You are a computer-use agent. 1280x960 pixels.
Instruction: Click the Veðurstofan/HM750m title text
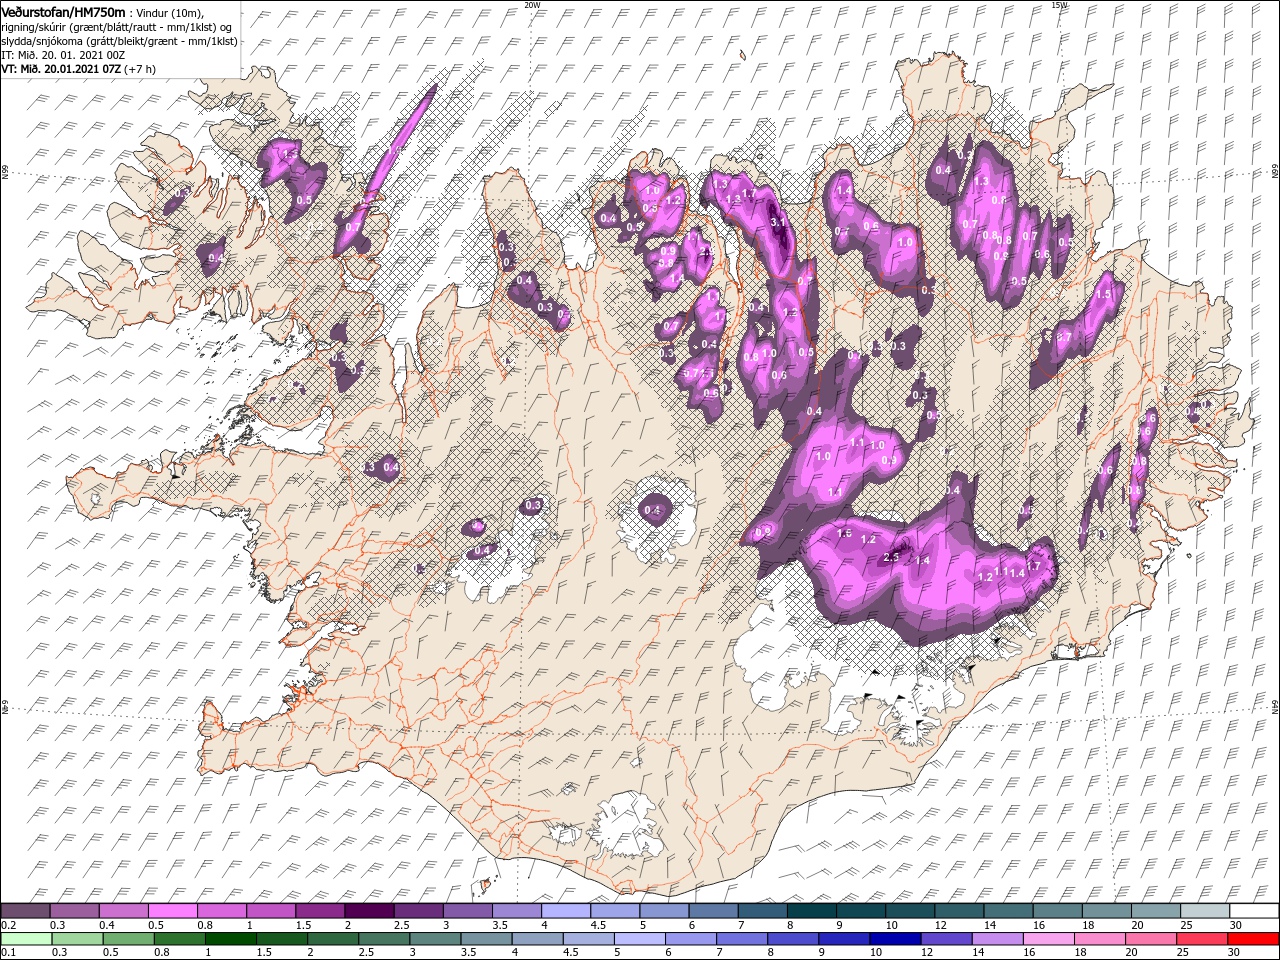63,11
